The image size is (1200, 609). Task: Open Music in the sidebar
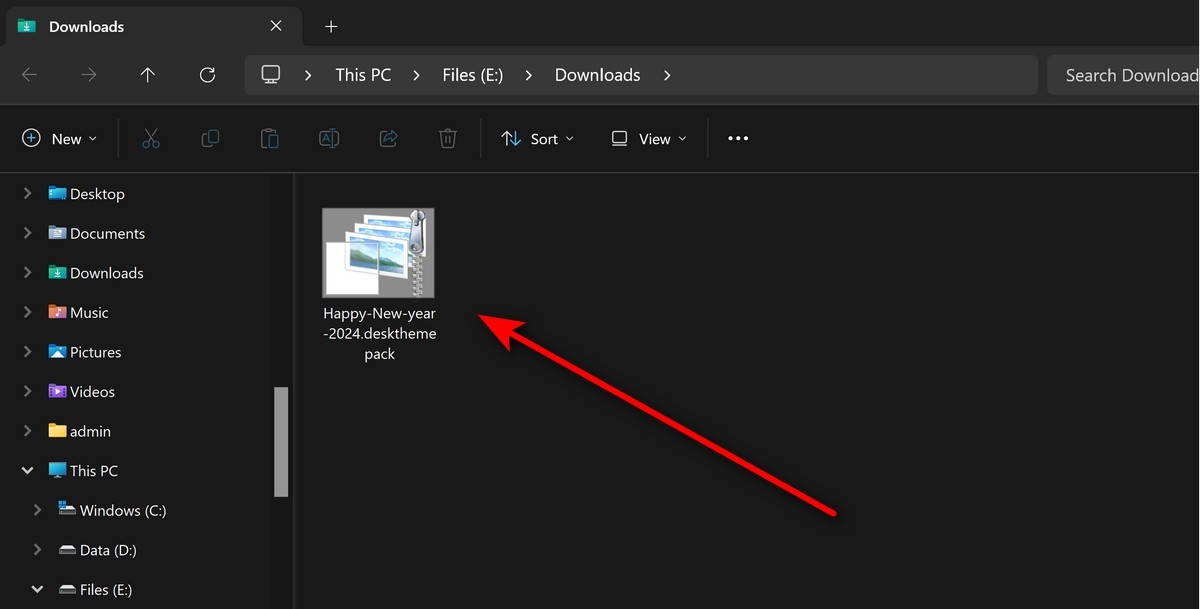tap(89, 312)
